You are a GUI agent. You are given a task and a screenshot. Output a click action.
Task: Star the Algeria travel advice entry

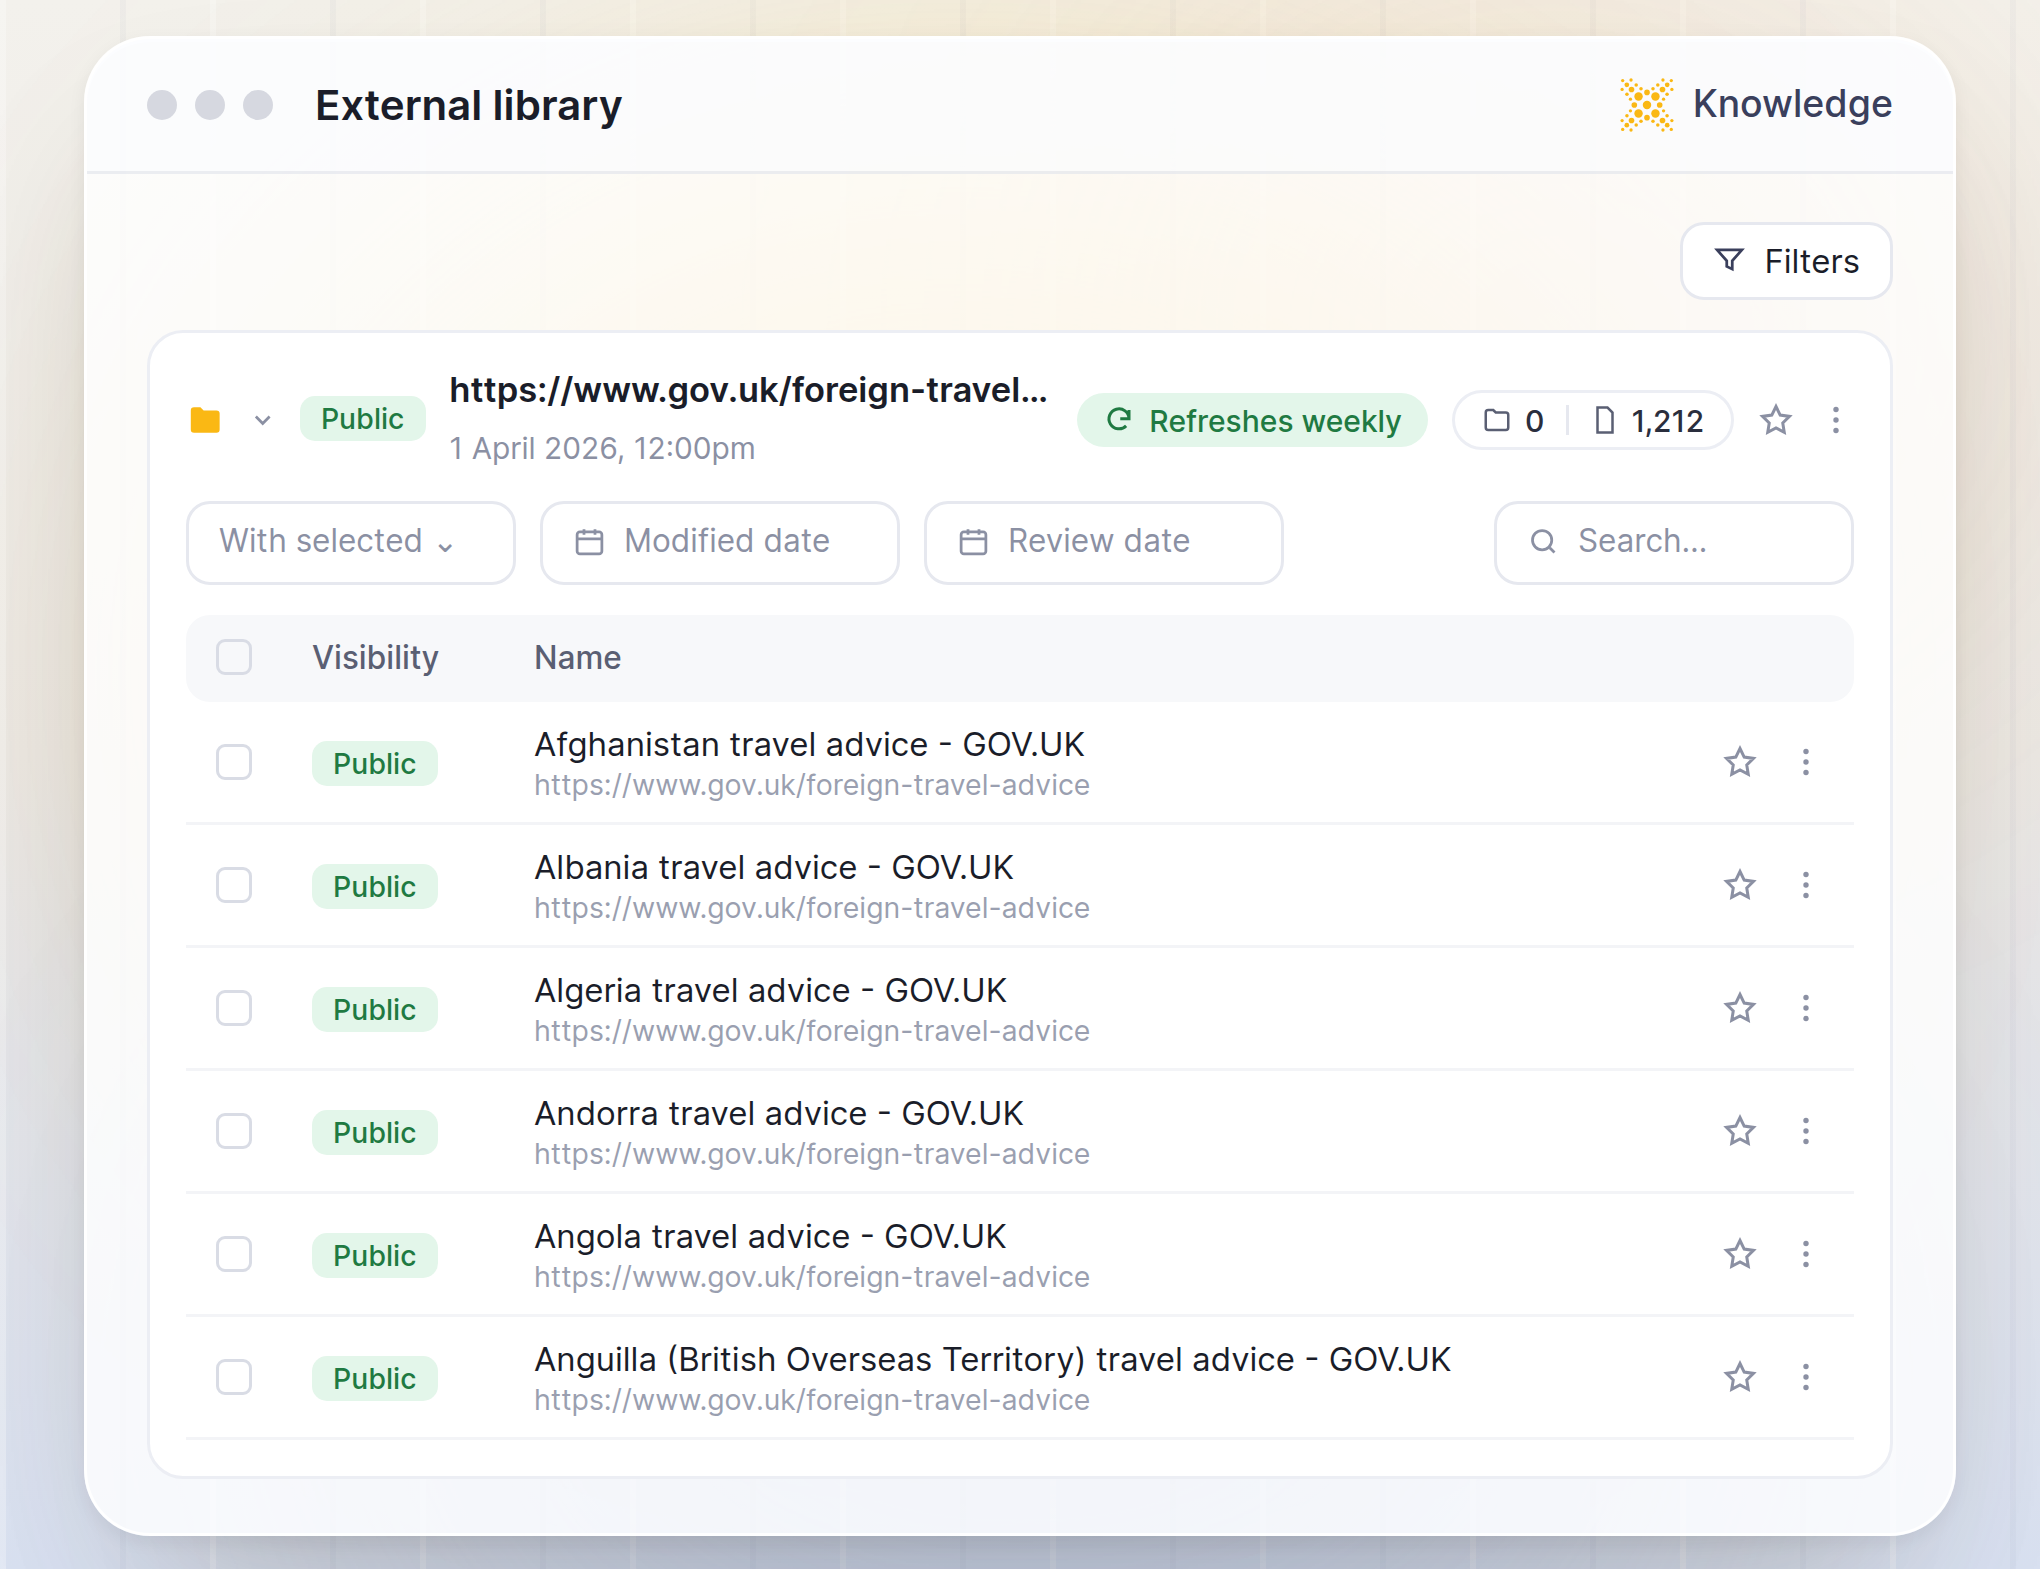tap(1740, 1009)
